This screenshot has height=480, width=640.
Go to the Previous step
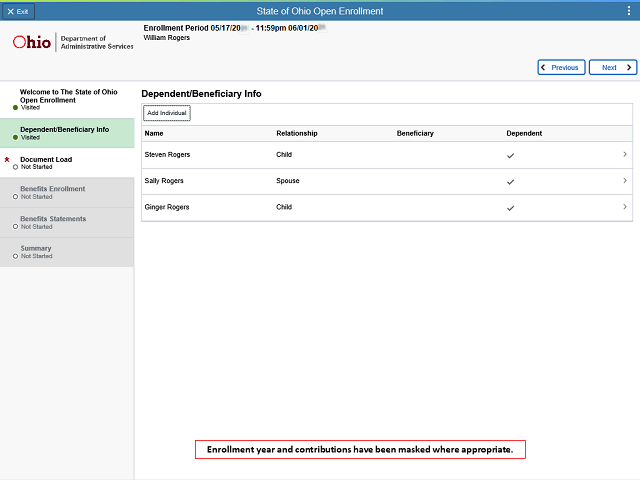click(x=561, y=67)
